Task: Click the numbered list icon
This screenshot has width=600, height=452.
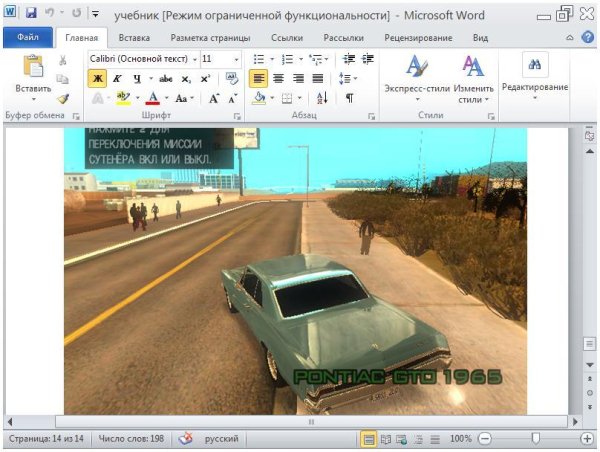Action: pyautogui.click(x=287, y=59)
